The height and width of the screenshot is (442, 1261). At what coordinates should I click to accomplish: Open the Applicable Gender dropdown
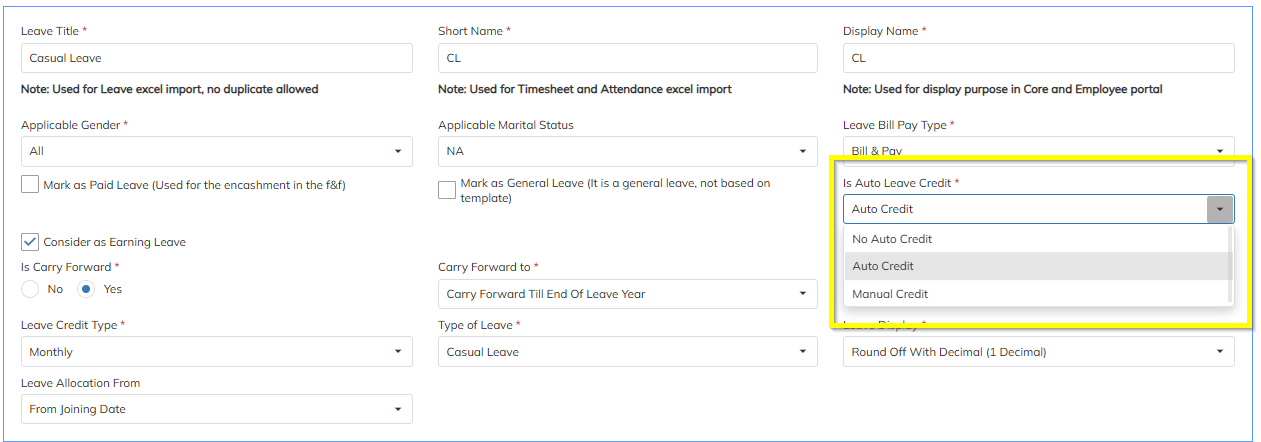216,151
